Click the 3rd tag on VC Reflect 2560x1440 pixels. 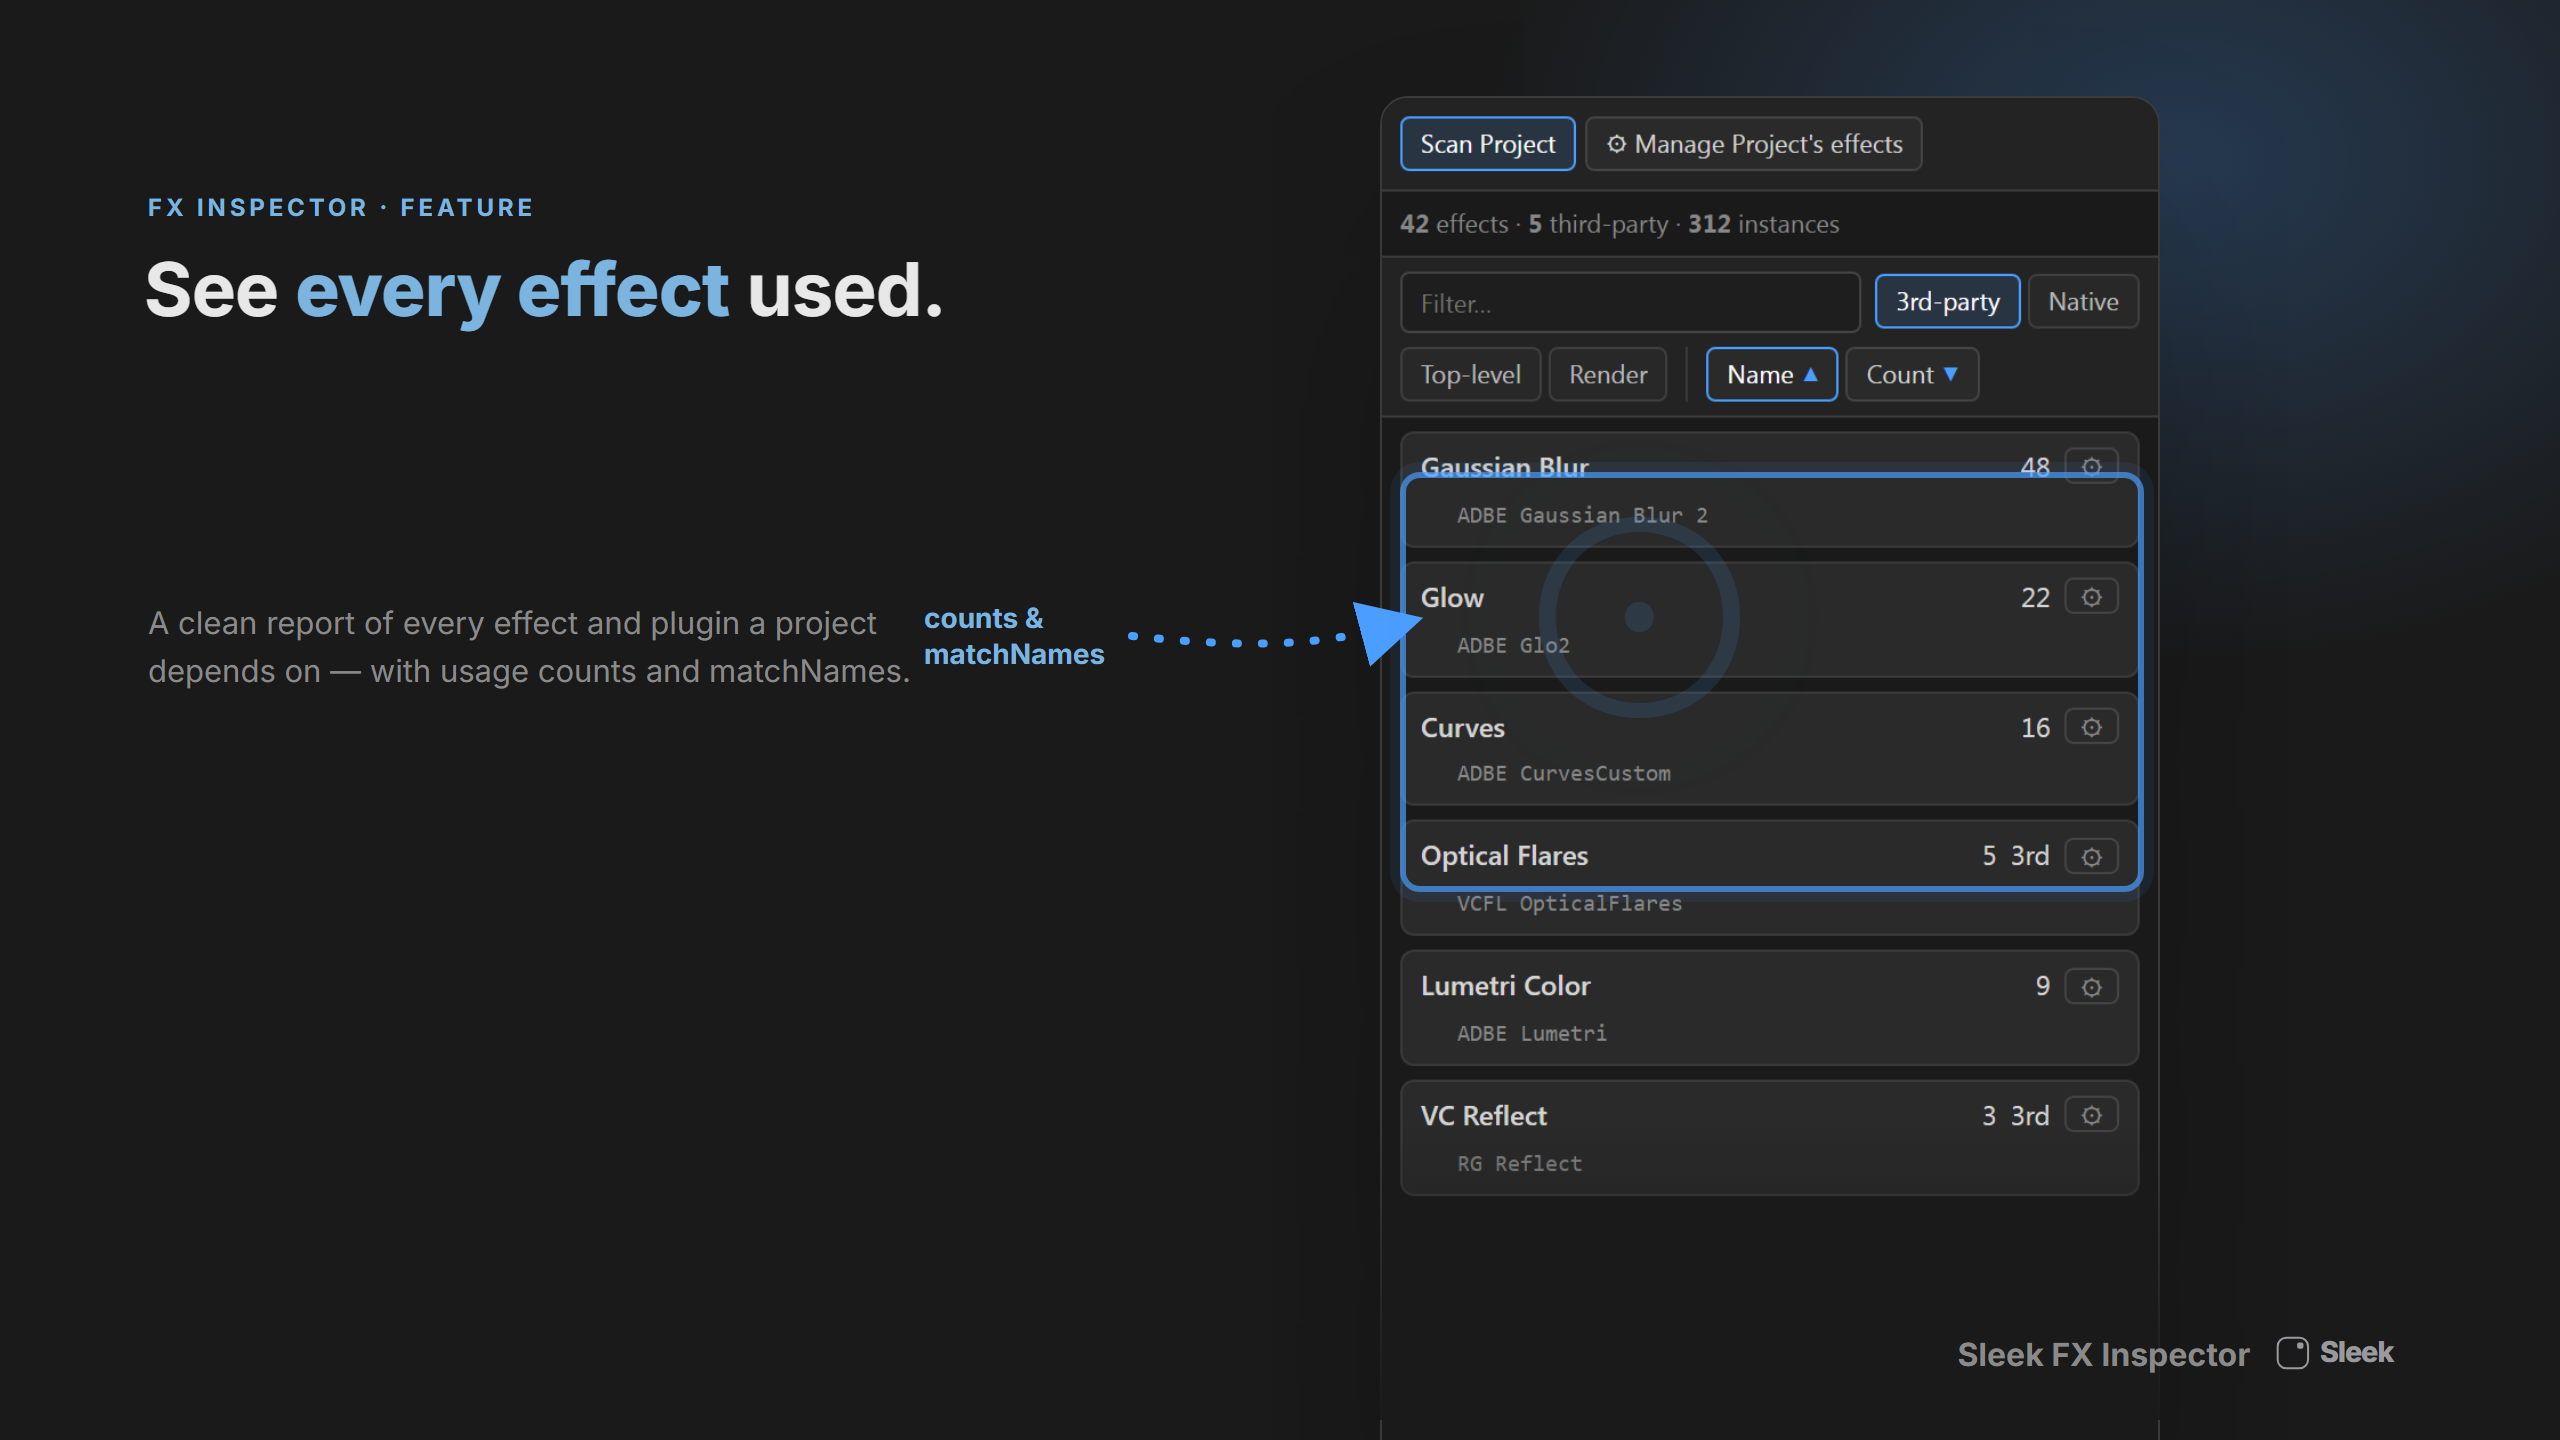pyautogui.click(x=2029, y=1116)
